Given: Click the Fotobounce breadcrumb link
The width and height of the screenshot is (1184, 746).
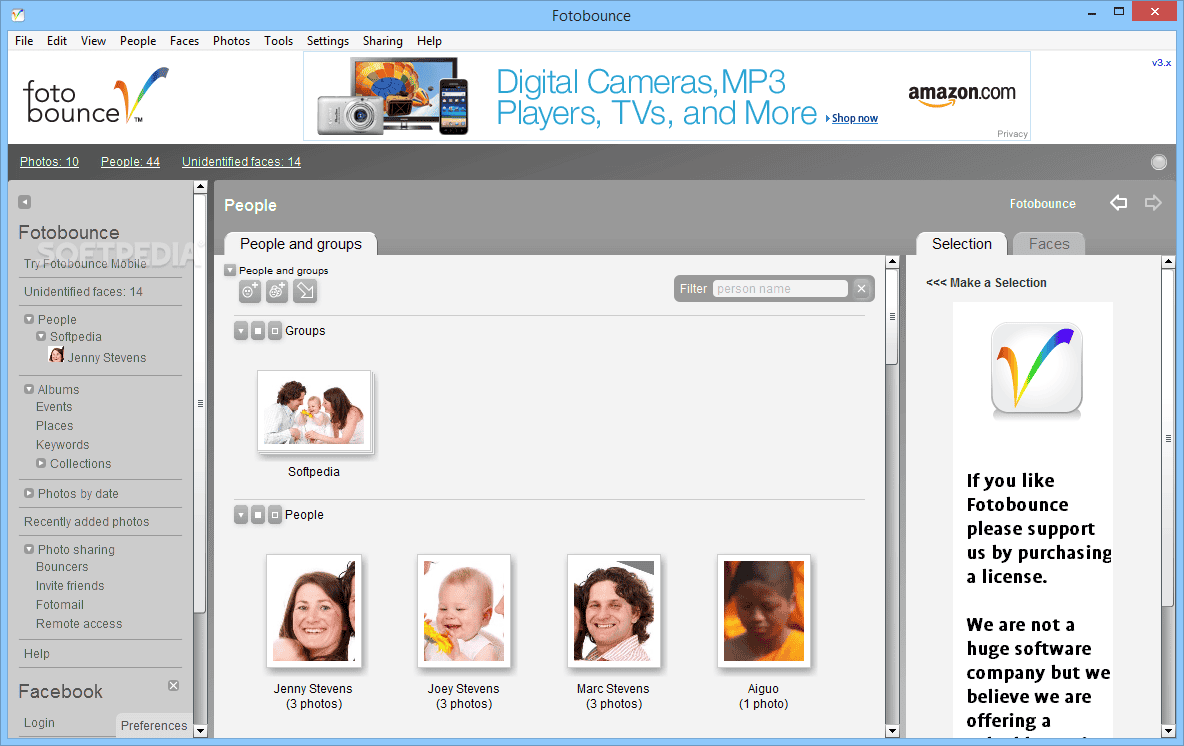Looking at the screenshot, I should [x=1043, y=204].
